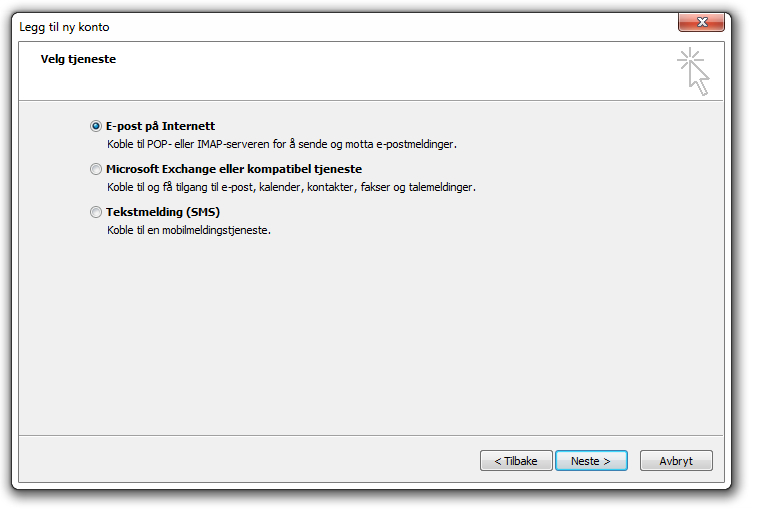Go back with the Tilbake button

(516, 461)
